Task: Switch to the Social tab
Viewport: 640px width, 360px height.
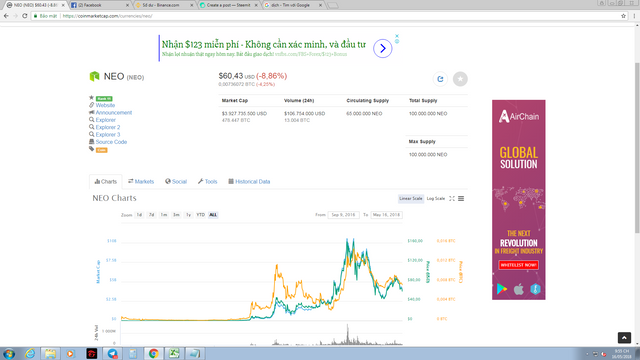Action: [x=176, y=182]
